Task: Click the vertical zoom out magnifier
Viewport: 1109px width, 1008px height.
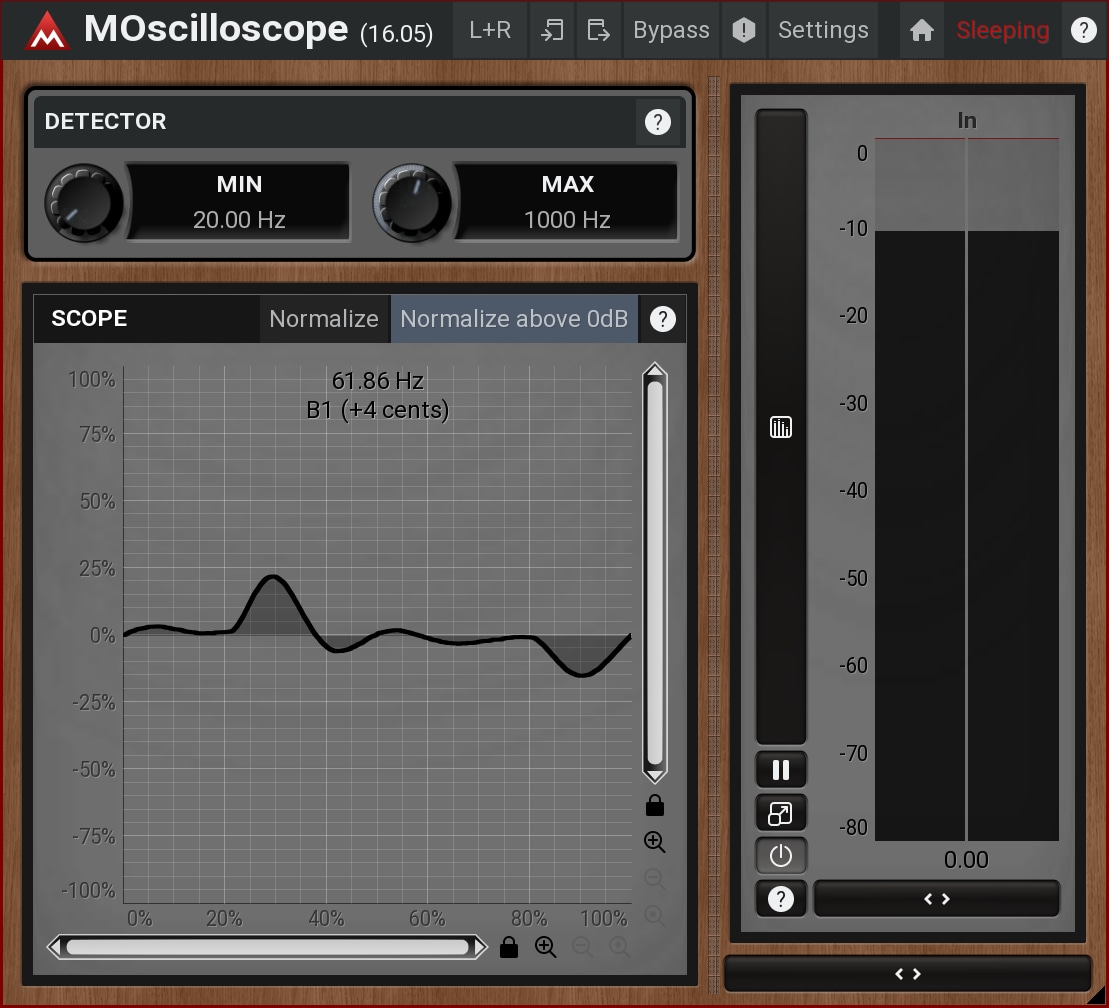Action: (x=655, y=878)
